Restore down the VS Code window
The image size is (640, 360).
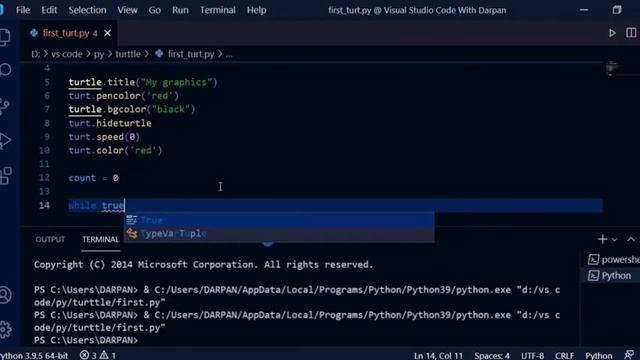tap(617, 10)
